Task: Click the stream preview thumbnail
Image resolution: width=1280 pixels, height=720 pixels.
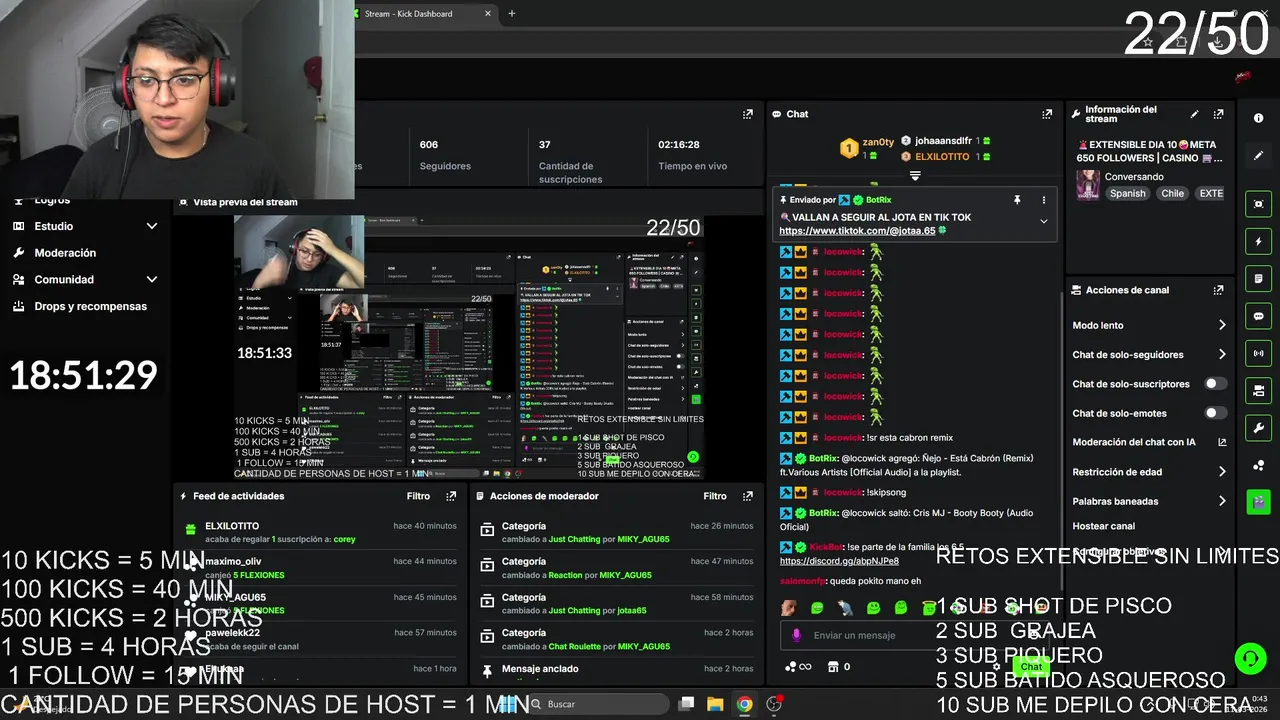Action: point(468,347)
